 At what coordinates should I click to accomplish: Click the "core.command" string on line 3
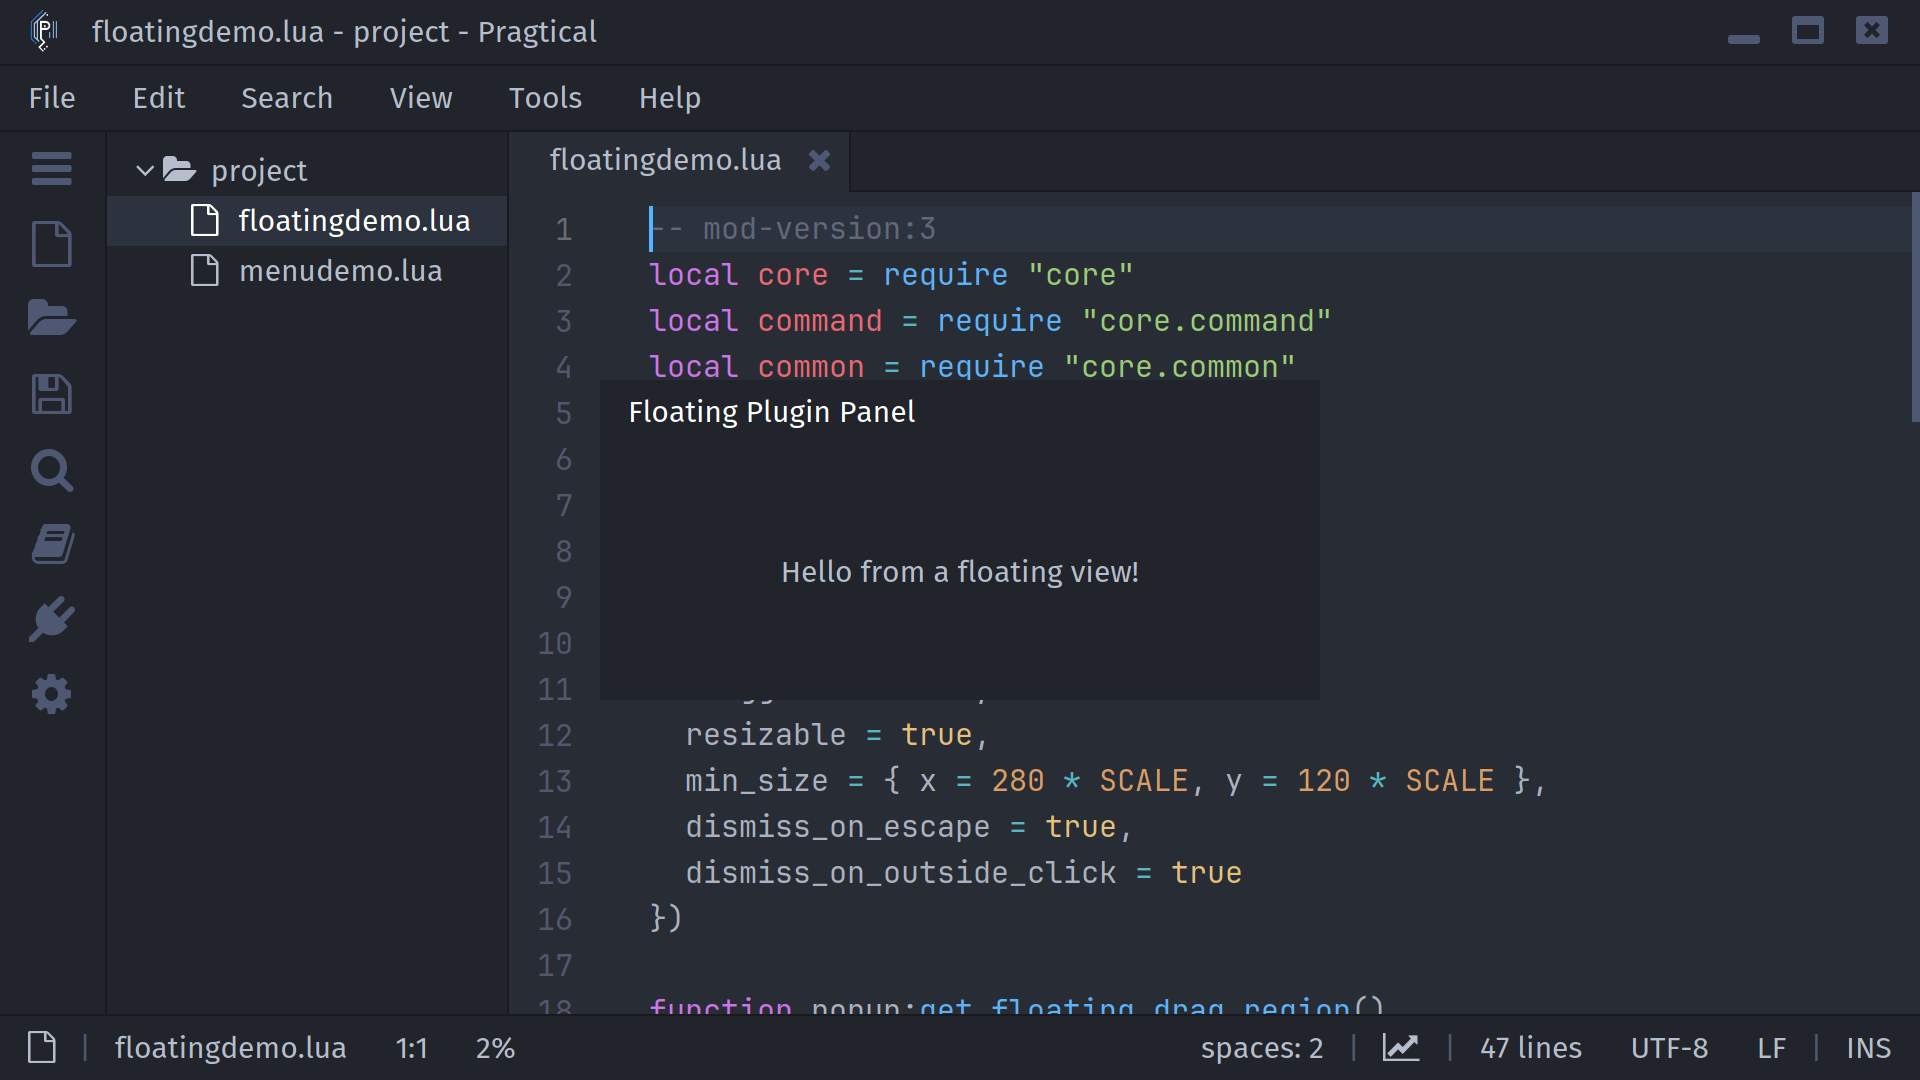click(1206, 321)
